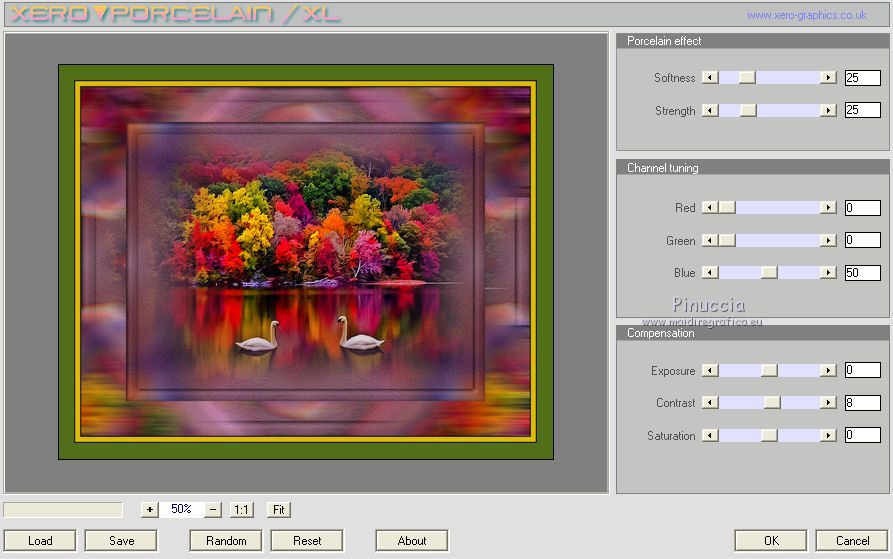The image size is (893, 559).
Task: Click the zoom in plus button
Action: point(149,509)
